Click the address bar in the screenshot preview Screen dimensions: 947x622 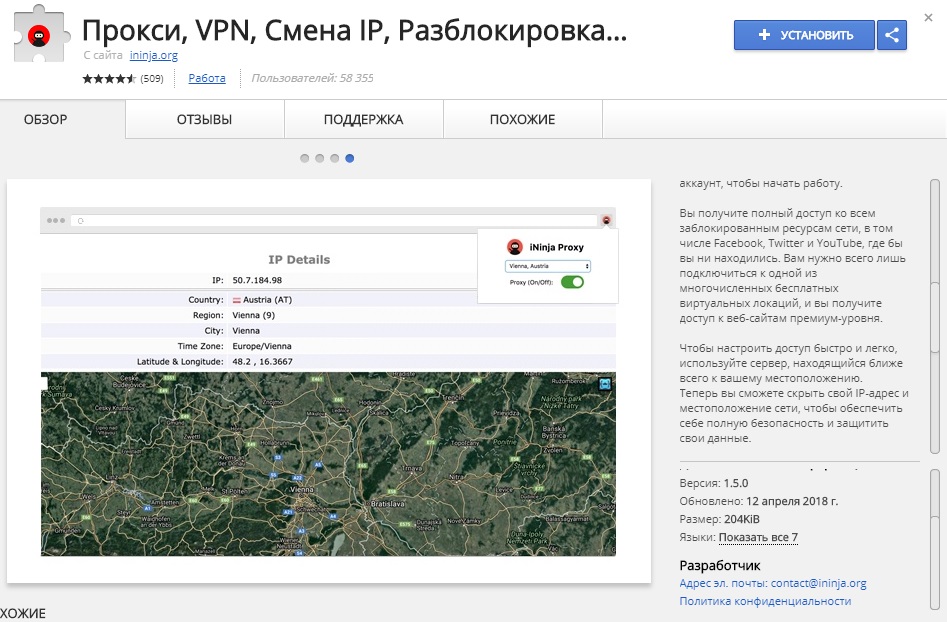pyautogui.click(x=300, y=220)
